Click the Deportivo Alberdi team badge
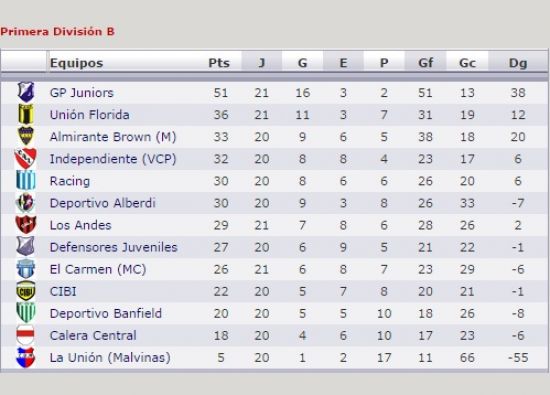 pyautogui.click(x=26, y=203)
